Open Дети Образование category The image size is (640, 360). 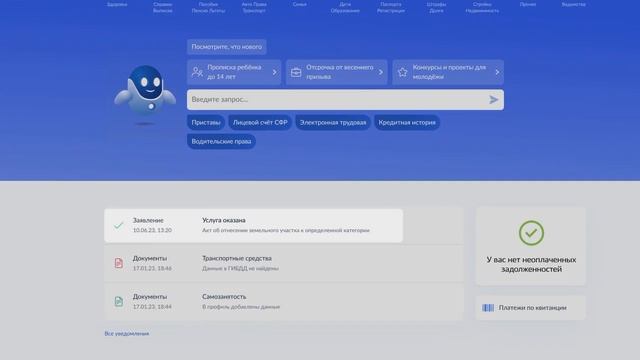point(345,7)
